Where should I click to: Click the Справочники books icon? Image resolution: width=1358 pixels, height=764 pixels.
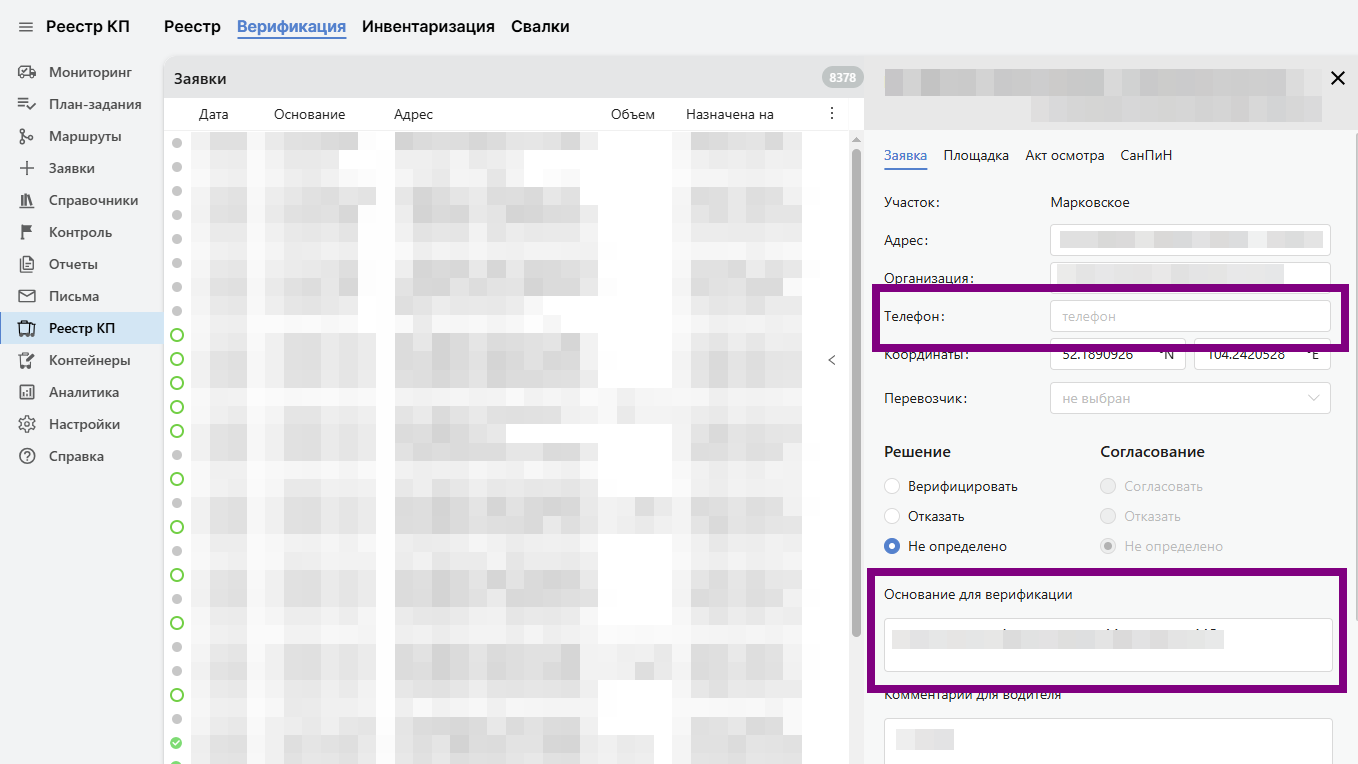click(27, 200)
